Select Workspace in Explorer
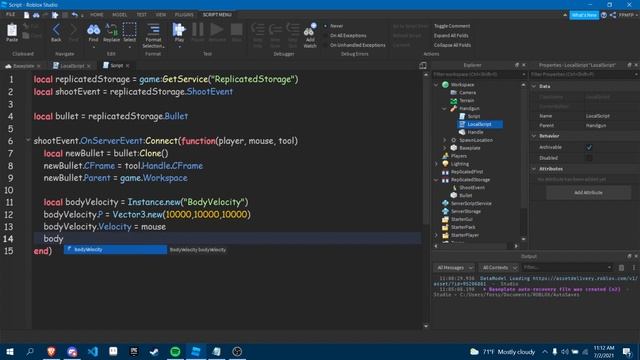Image resolution: width=640 pixels, height=360 pixels. coord(462,84)
